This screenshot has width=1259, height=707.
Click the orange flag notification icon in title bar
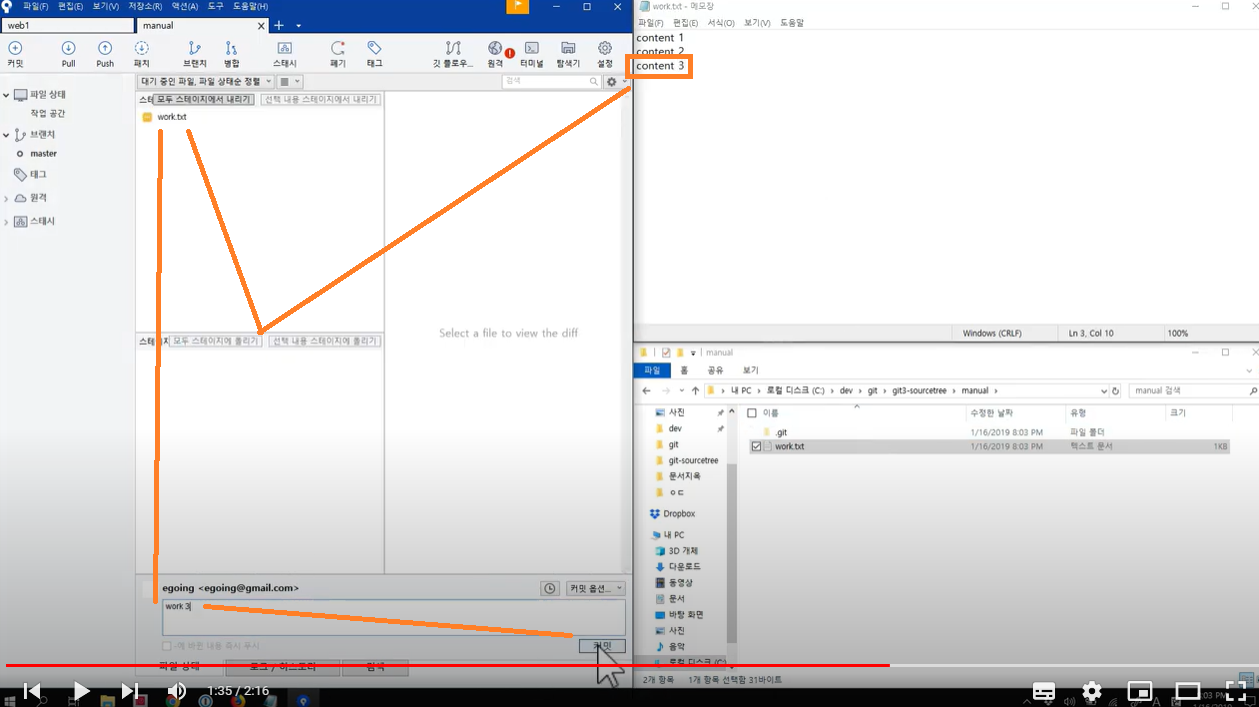coord(517,7)
